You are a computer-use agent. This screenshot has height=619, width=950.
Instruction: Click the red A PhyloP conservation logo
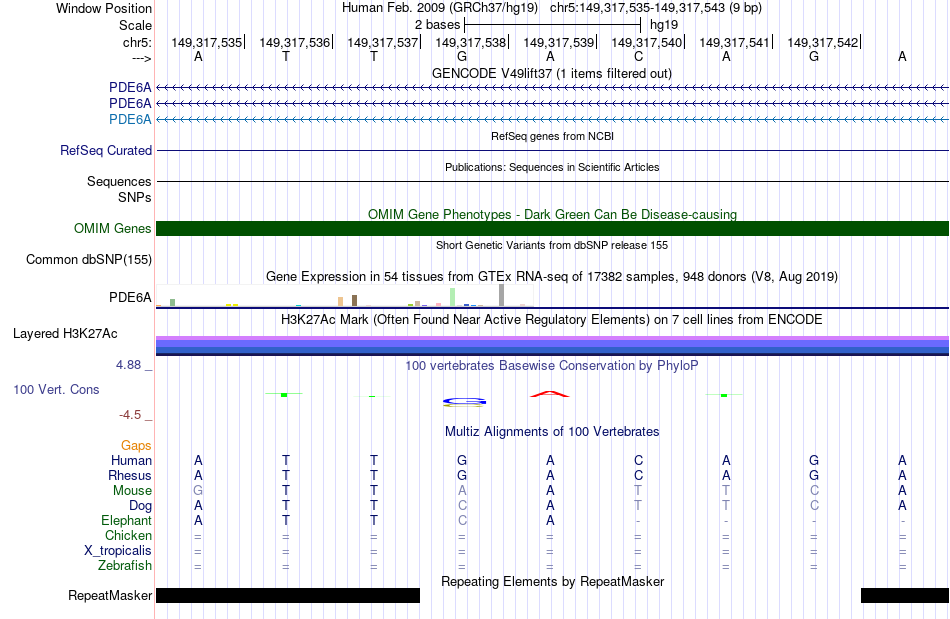point(550,394)
